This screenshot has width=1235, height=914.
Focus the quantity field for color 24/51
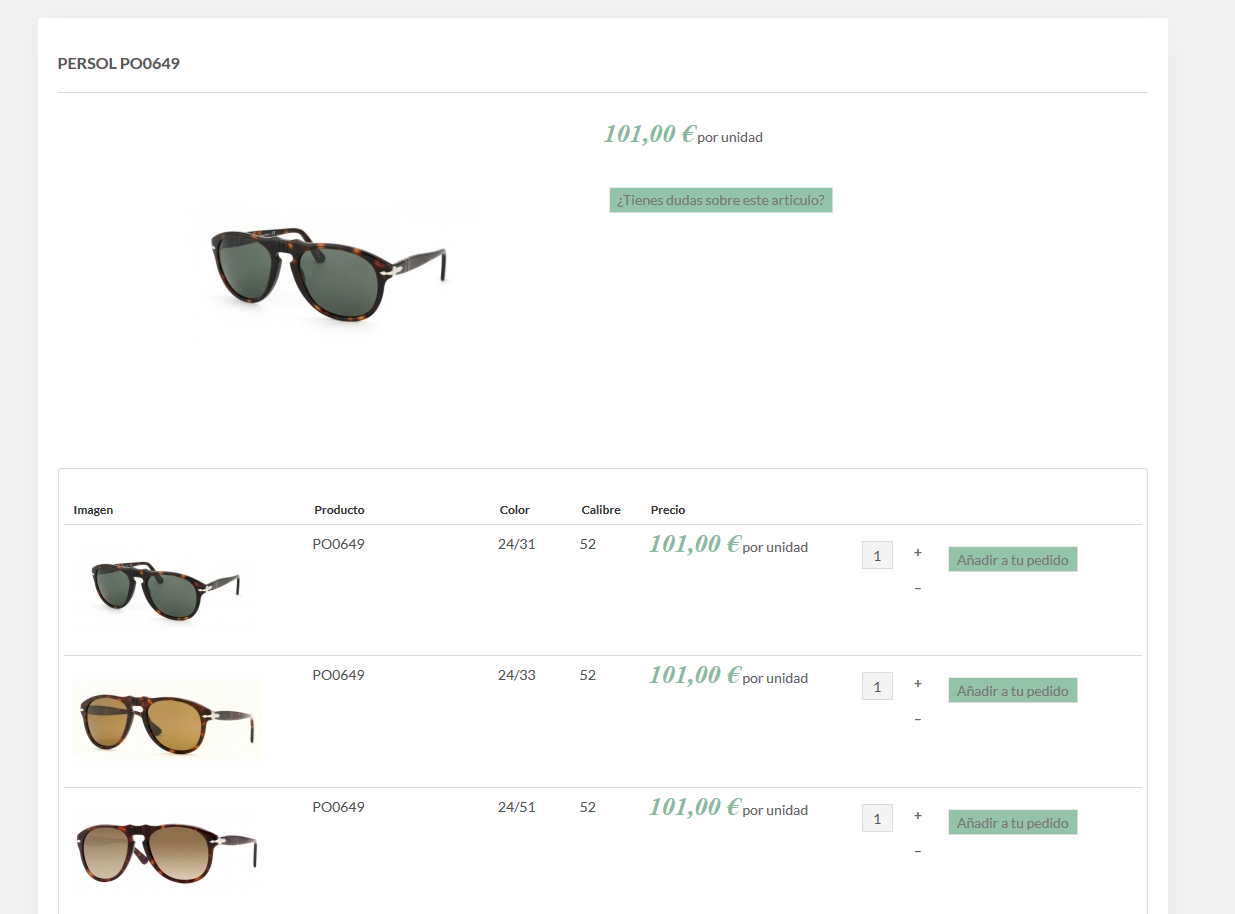click(x=877, y=819)
